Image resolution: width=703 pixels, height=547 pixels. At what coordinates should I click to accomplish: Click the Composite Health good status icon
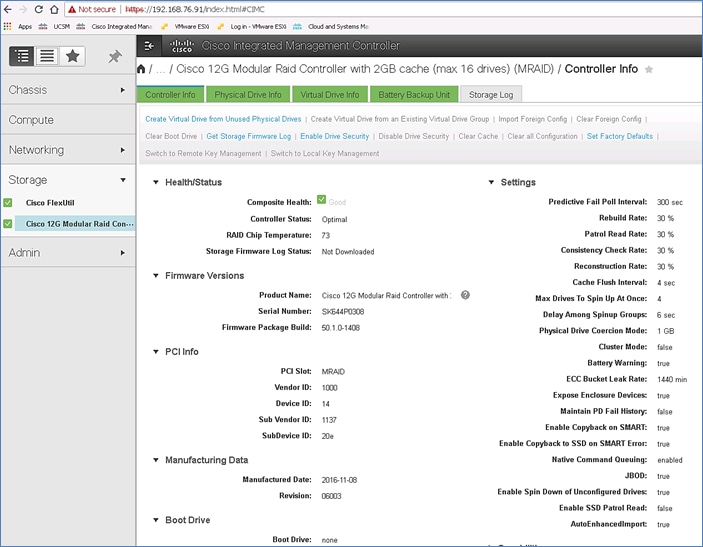pos(321,200)
